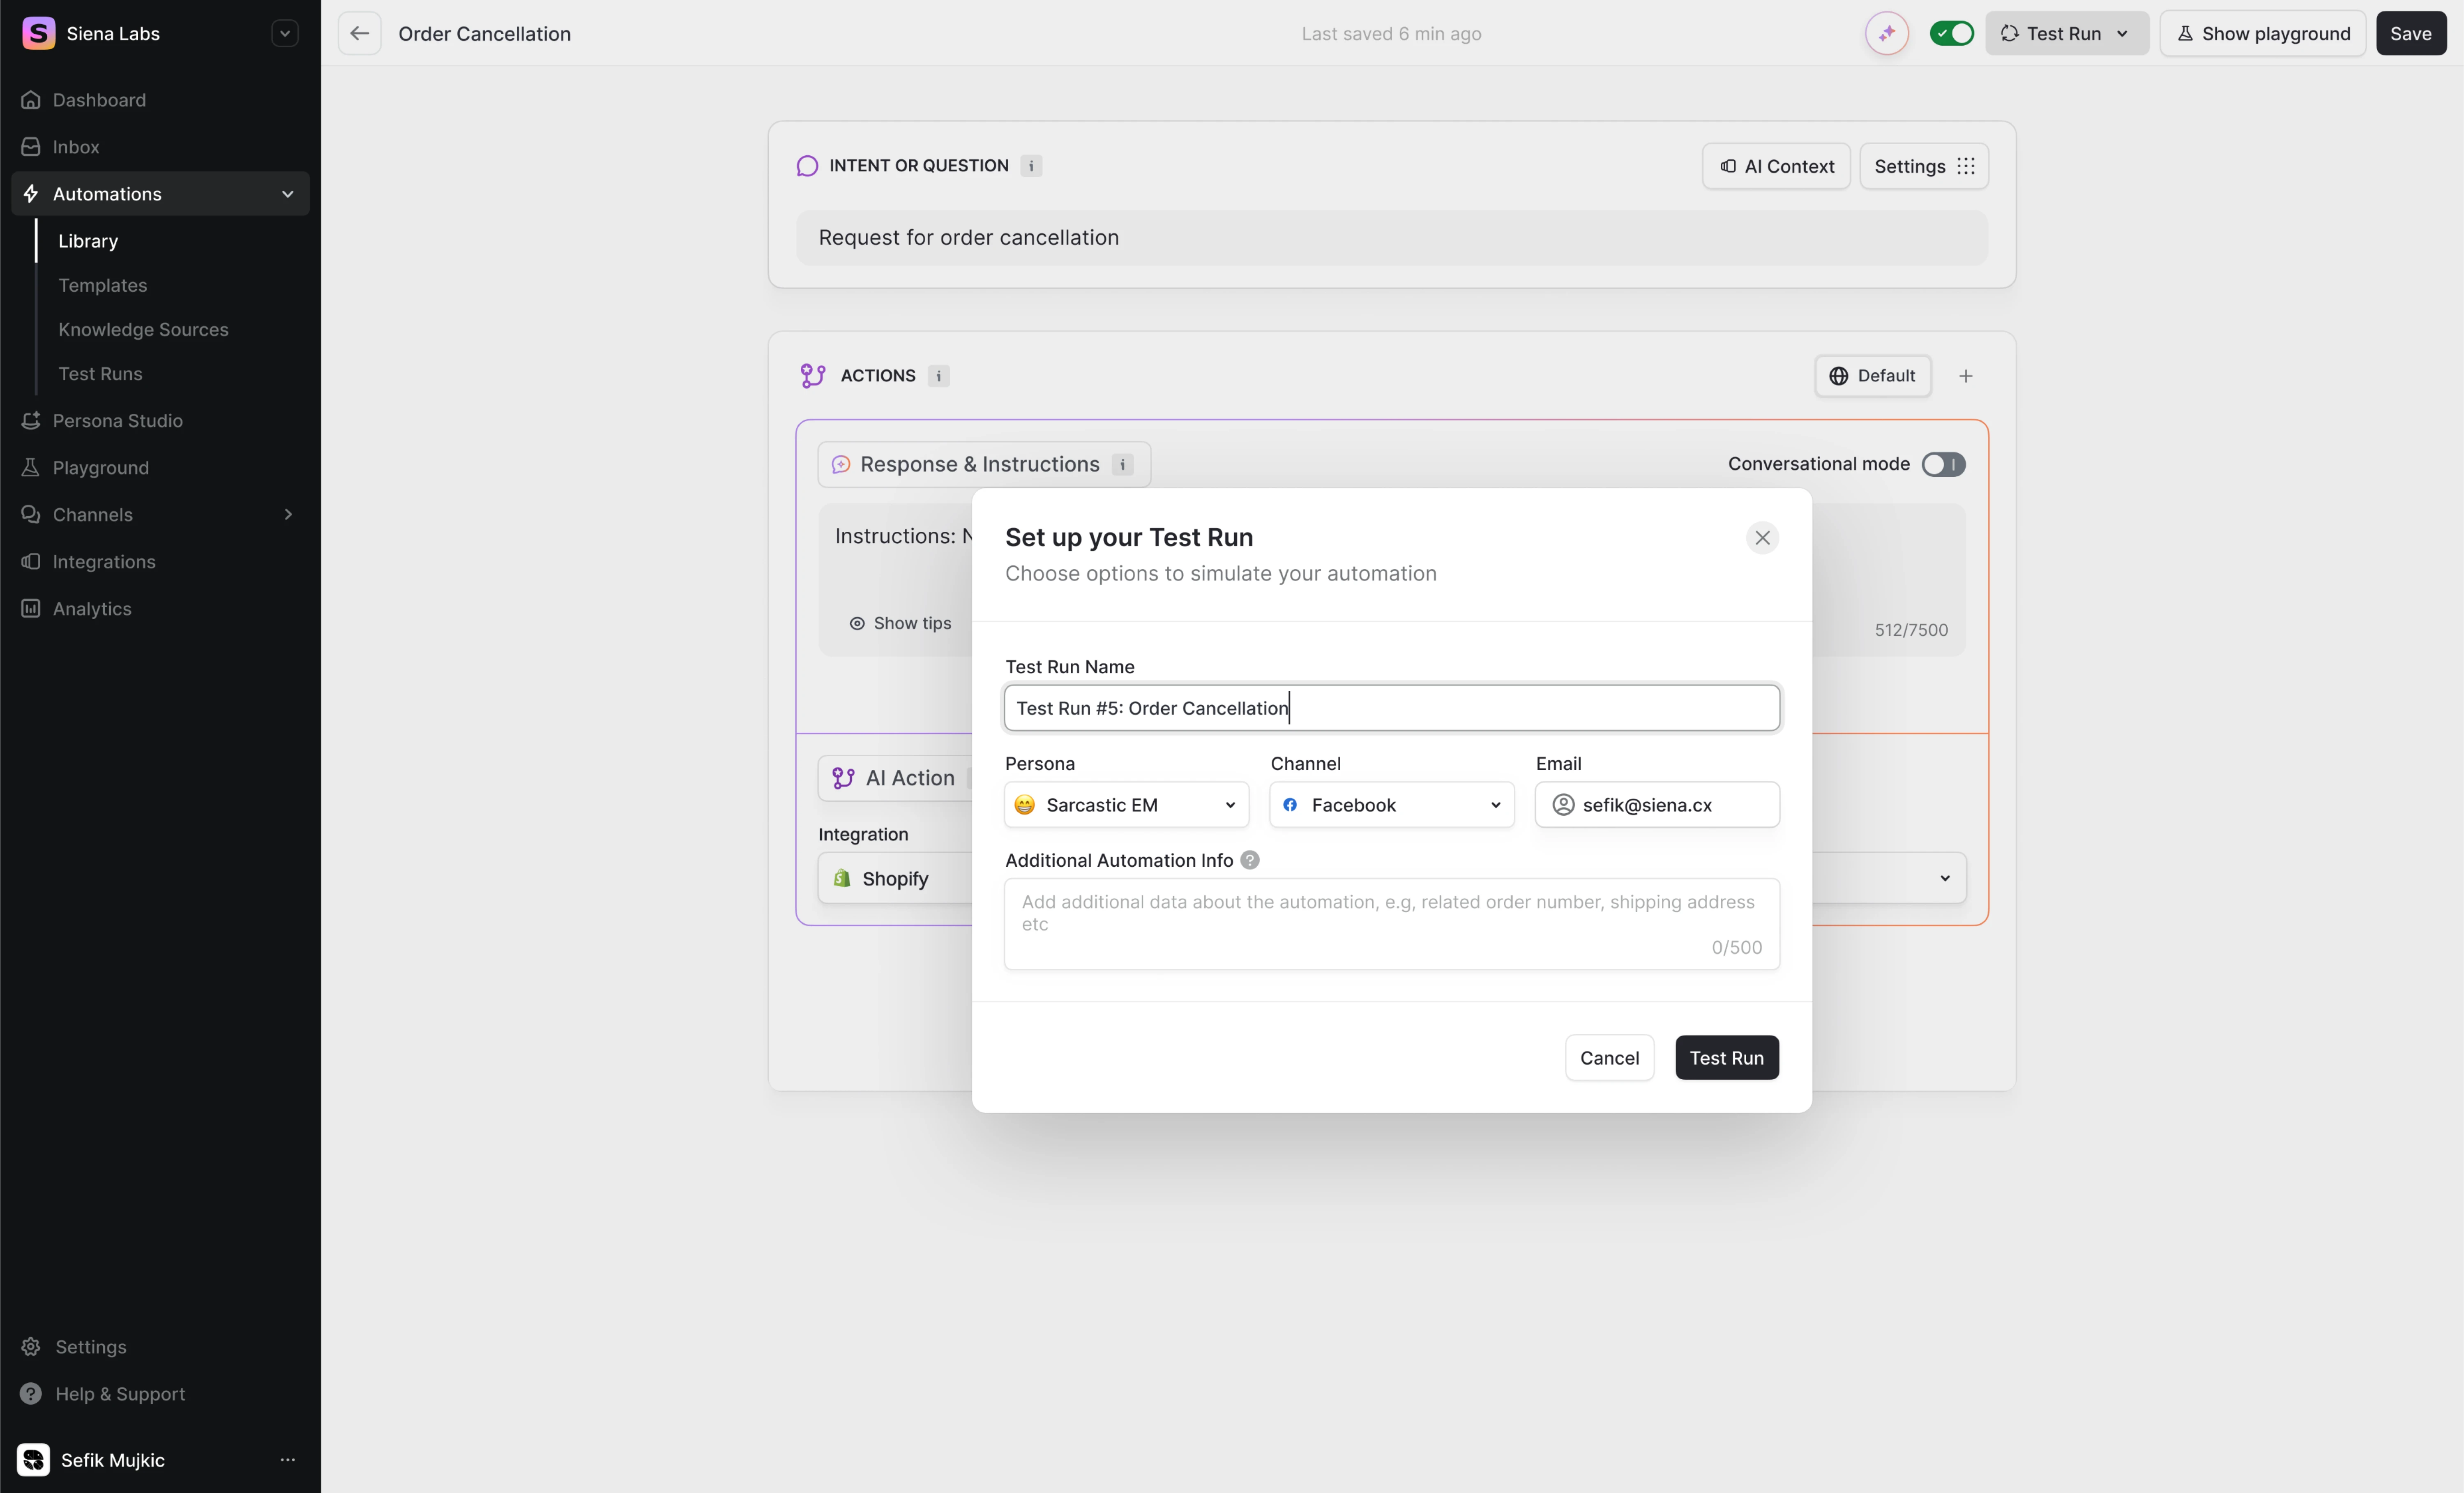
Task: Click the Additional Automation Info text area
Action: [x=1391, y=920]
